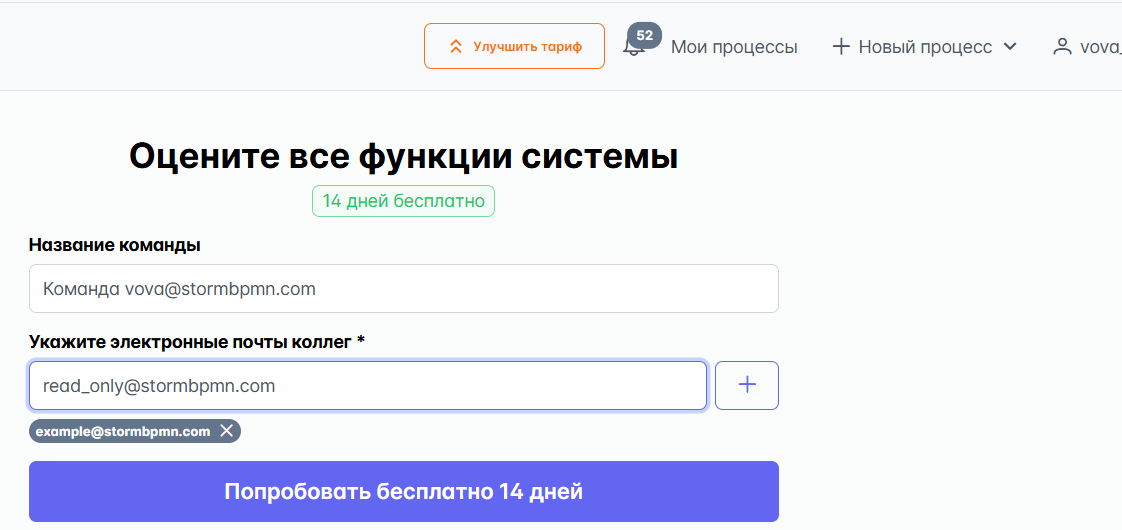Click the Оцените все функции системы heading
This screenshot has width=1122, height=530.
point(404,156)
